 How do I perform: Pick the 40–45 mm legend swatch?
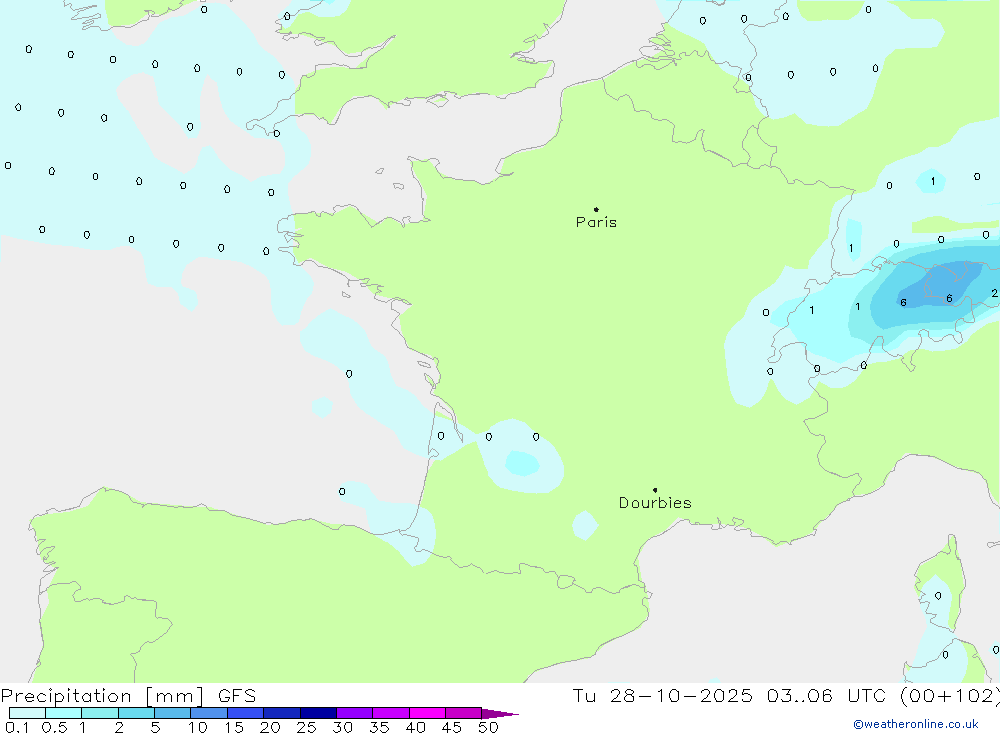[x=427, y=713]
